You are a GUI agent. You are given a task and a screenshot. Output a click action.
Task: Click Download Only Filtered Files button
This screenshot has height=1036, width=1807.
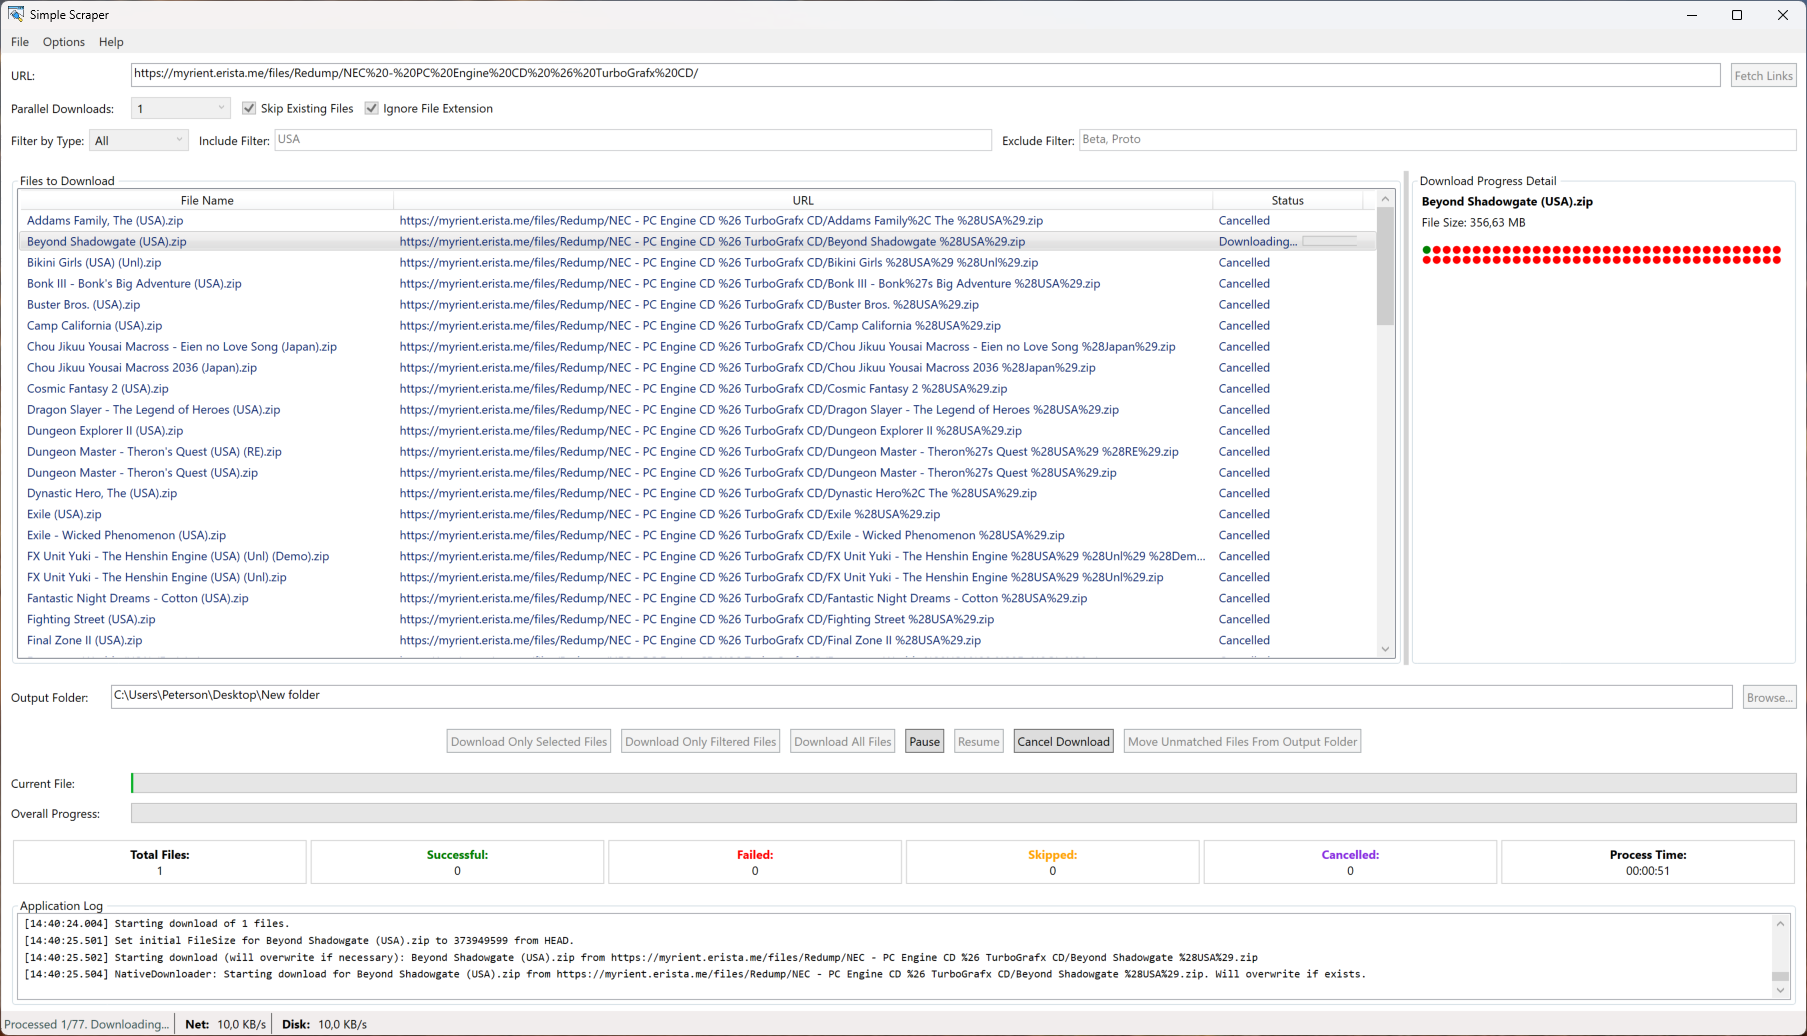pyautogui.click(x=700, y=741)
